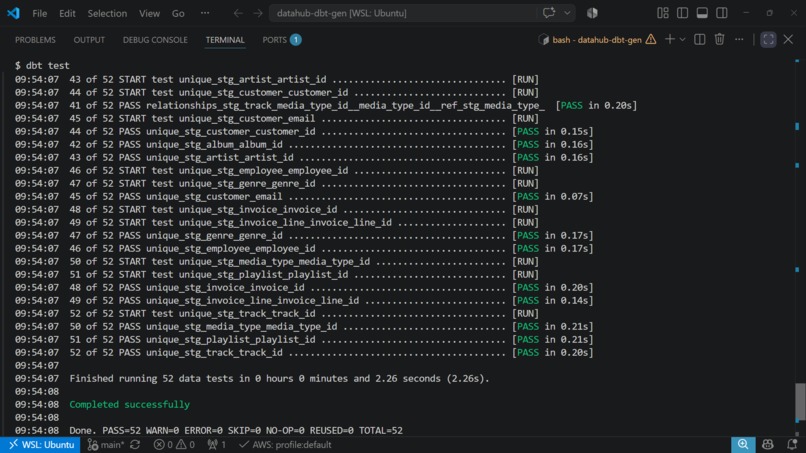Click the extension icon beside command center
This screenshot has width=806, height=453.
point(592,13)
